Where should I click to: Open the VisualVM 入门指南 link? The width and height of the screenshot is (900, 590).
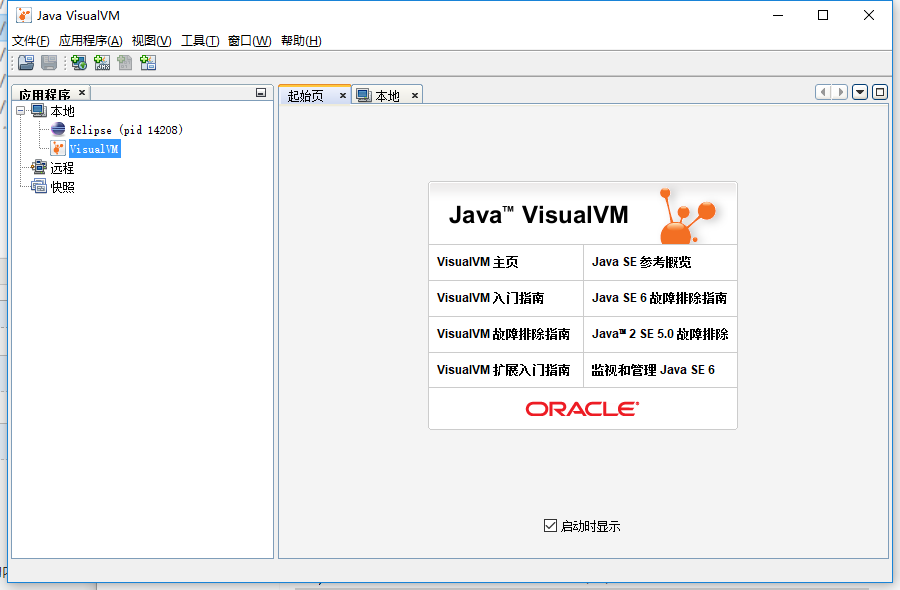pyautogui.click(x=490, y=298)
